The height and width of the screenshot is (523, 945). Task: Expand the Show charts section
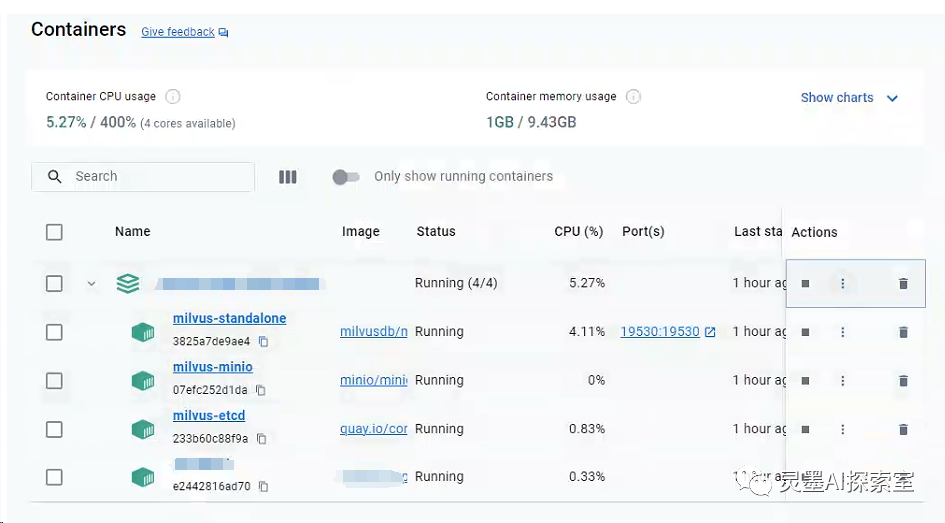849,98
